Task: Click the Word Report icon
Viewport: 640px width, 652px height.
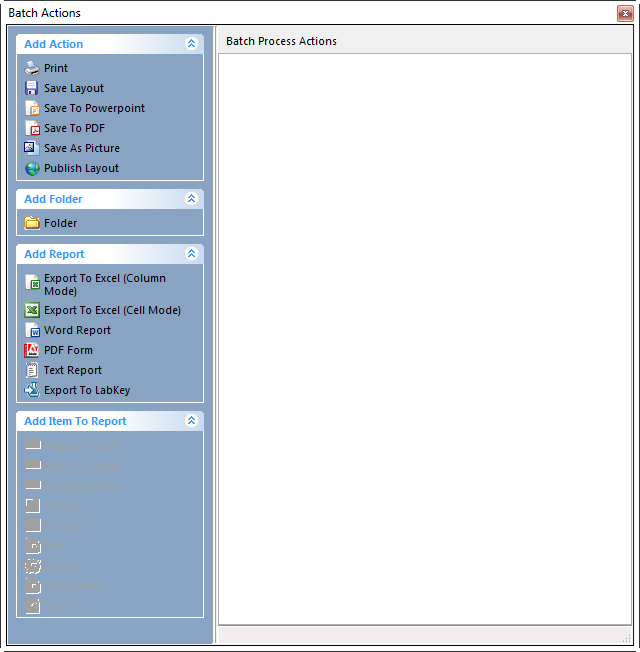Action: 32,330
